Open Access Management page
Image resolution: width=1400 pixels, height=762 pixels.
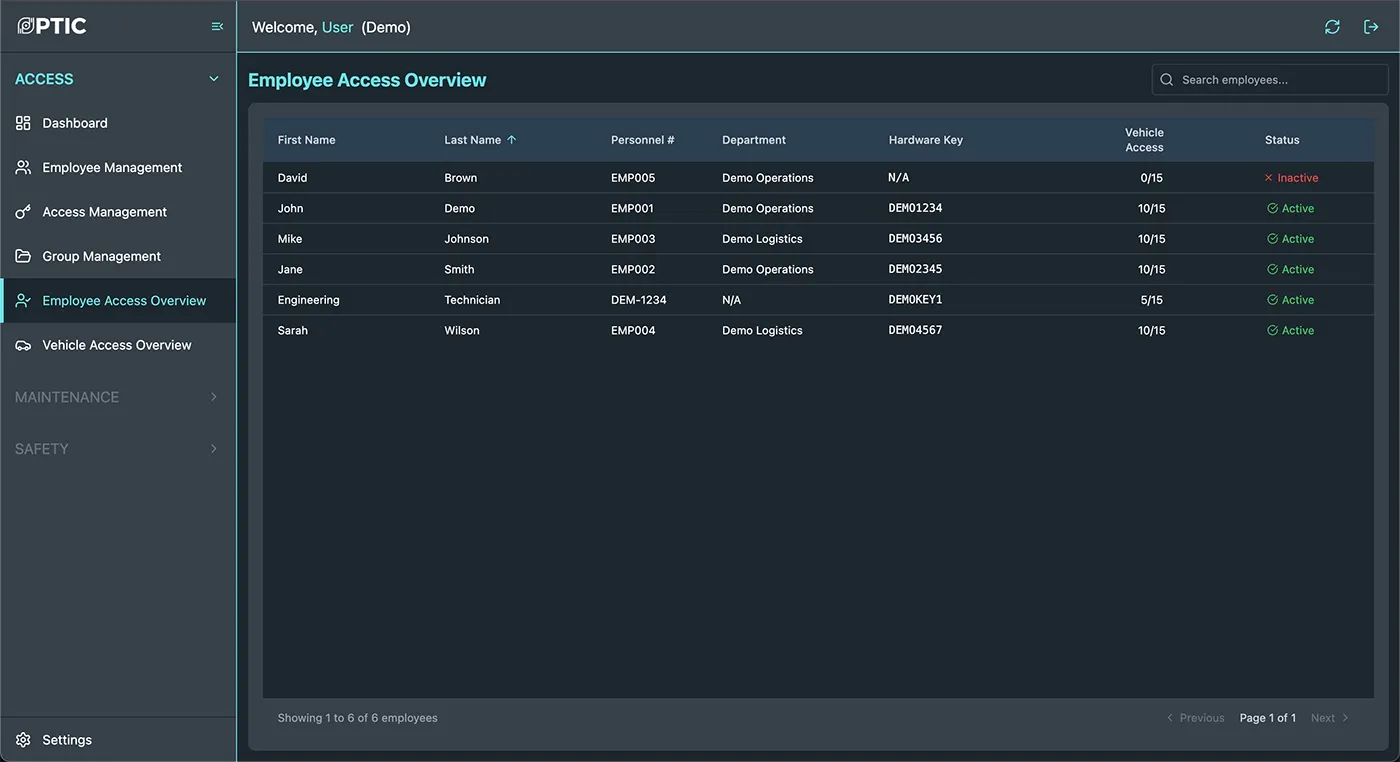coord(118,212)
